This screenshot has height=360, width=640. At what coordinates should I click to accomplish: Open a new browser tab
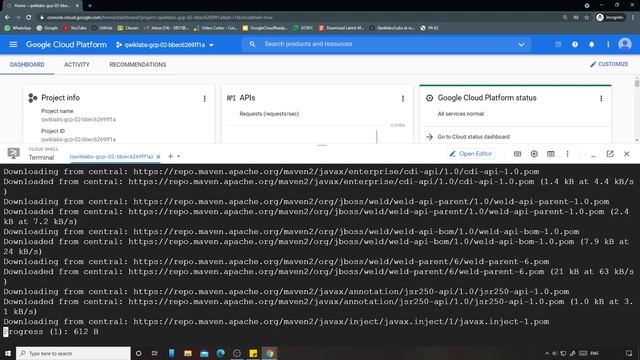click(90, 6)
